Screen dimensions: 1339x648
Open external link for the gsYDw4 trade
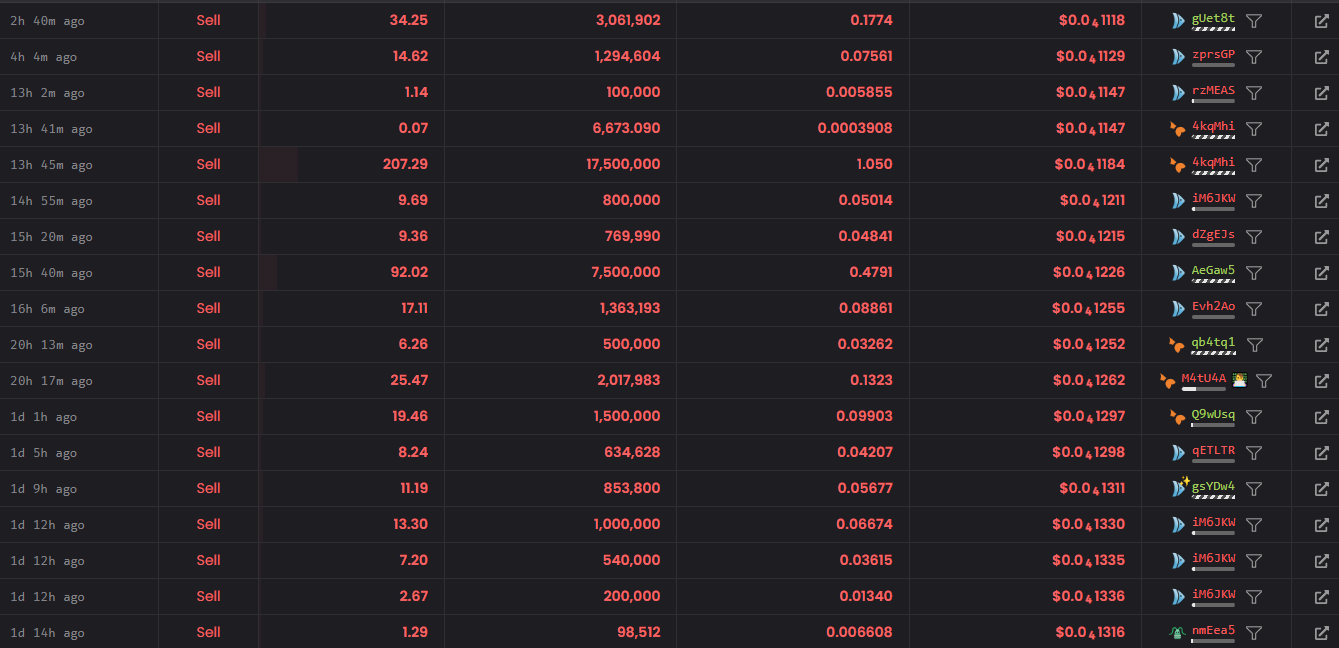[1321, 489]
